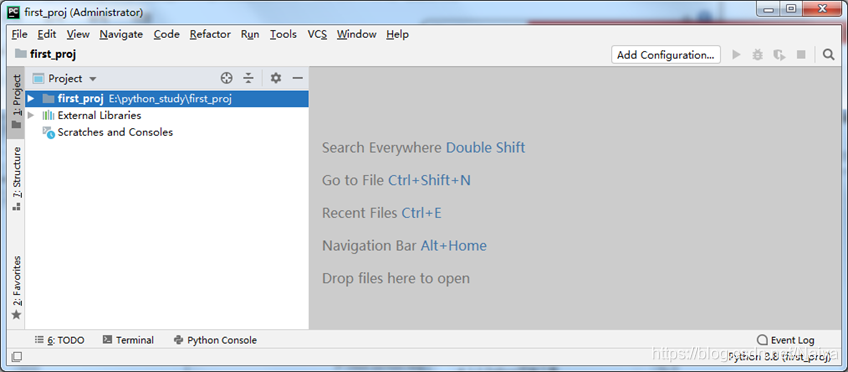The image size is (848, 372).
Task: Click the Double Shift shortcut text
Action: (485, 148)
